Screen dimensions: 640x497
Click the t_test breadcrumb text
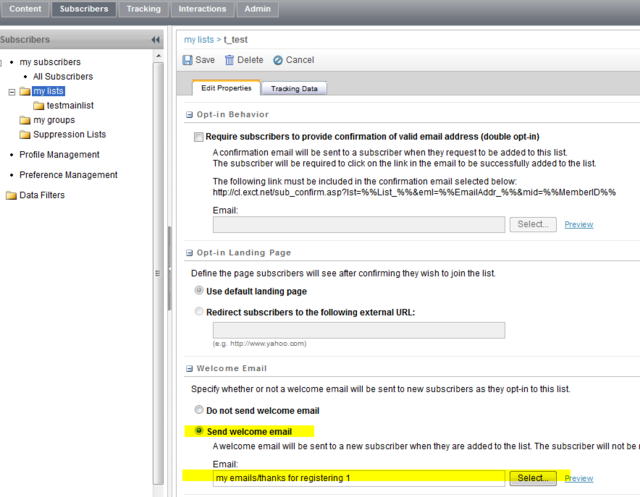tap(236, 40)
